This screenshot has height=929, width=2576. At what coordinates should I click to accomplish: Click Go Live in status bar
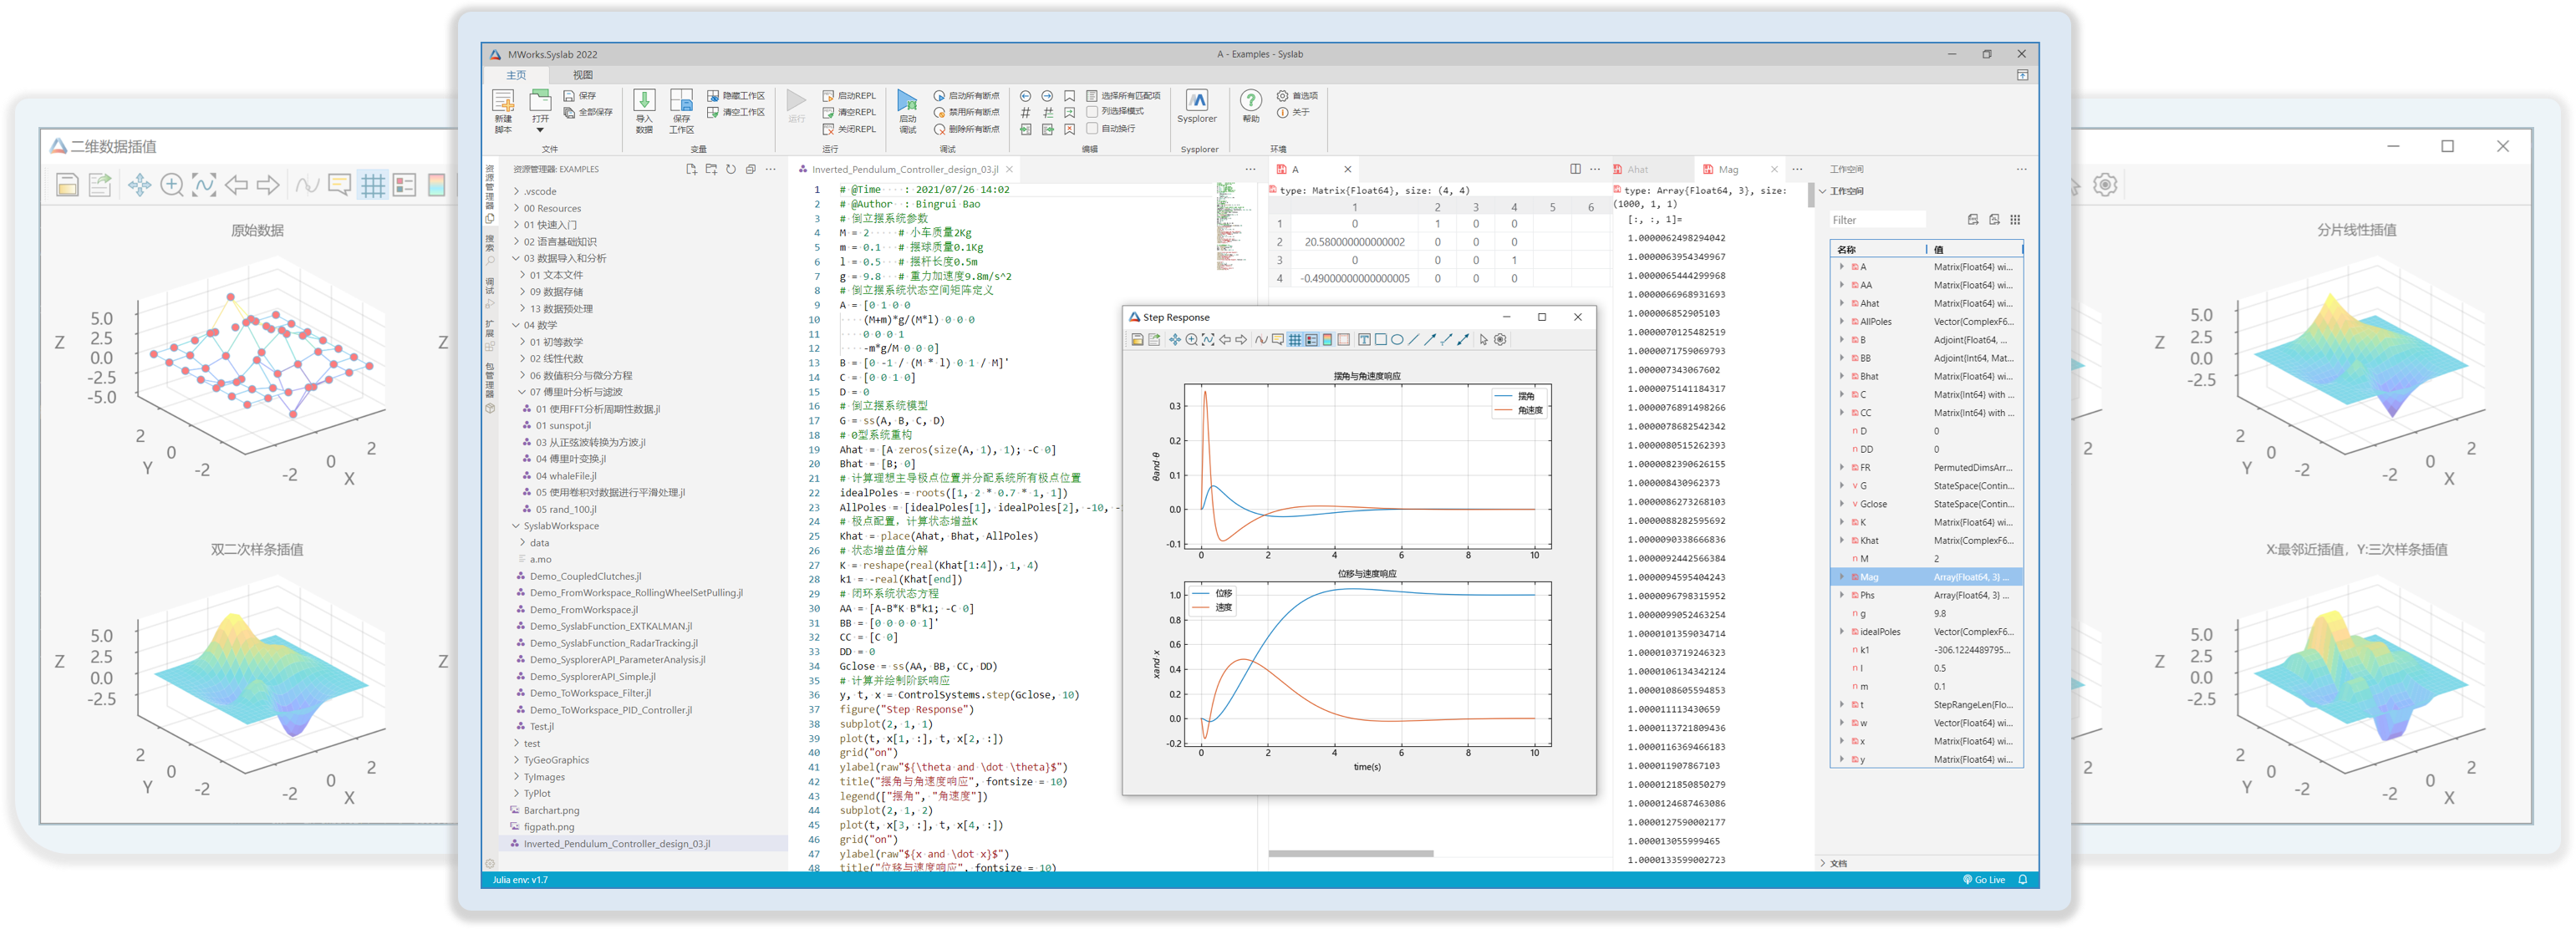[1983, 880]
